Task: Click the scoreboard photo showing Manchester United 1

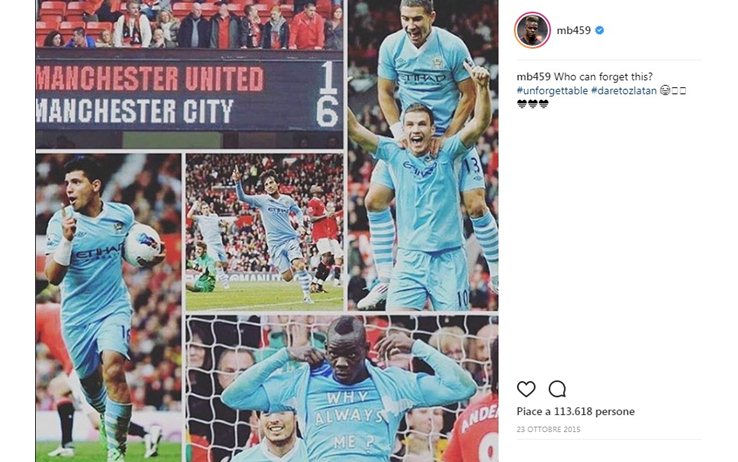Action: click(189, 74)
